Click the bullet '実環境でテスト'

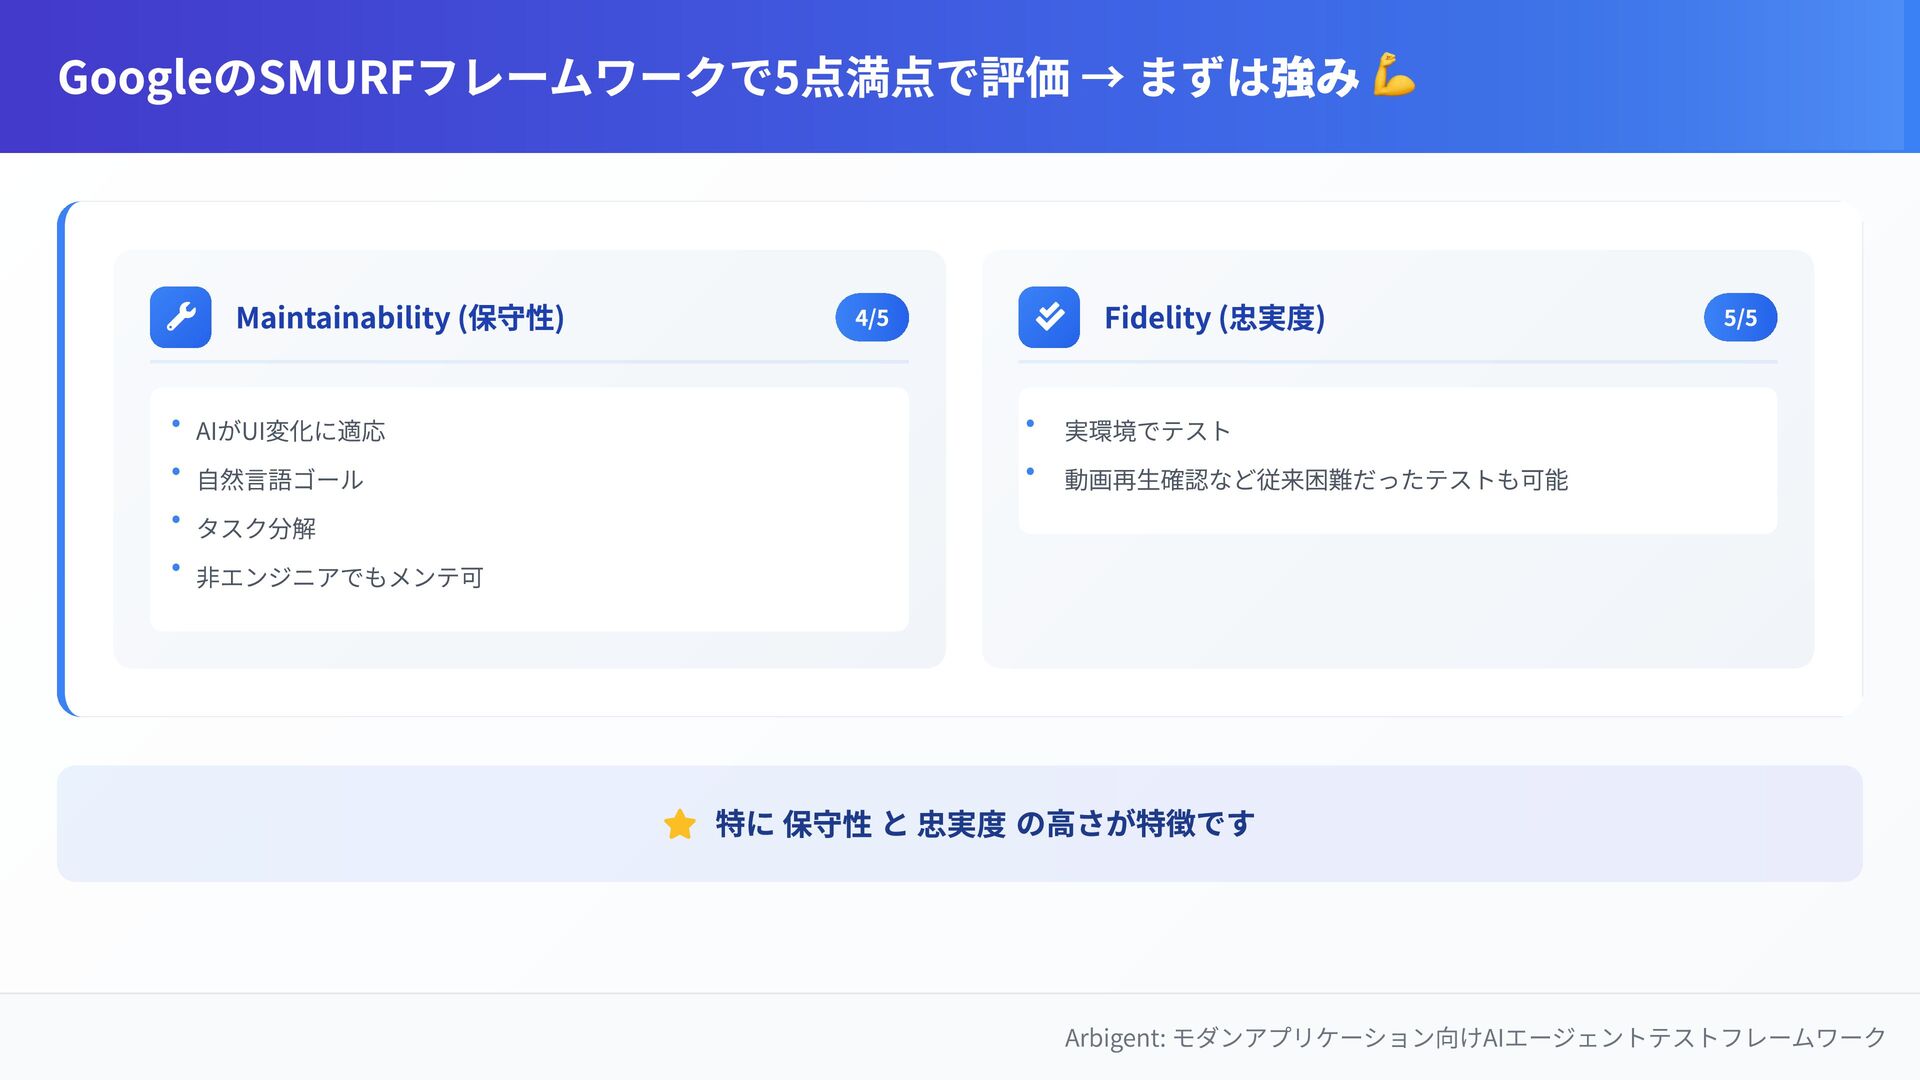coord(1146,431)
